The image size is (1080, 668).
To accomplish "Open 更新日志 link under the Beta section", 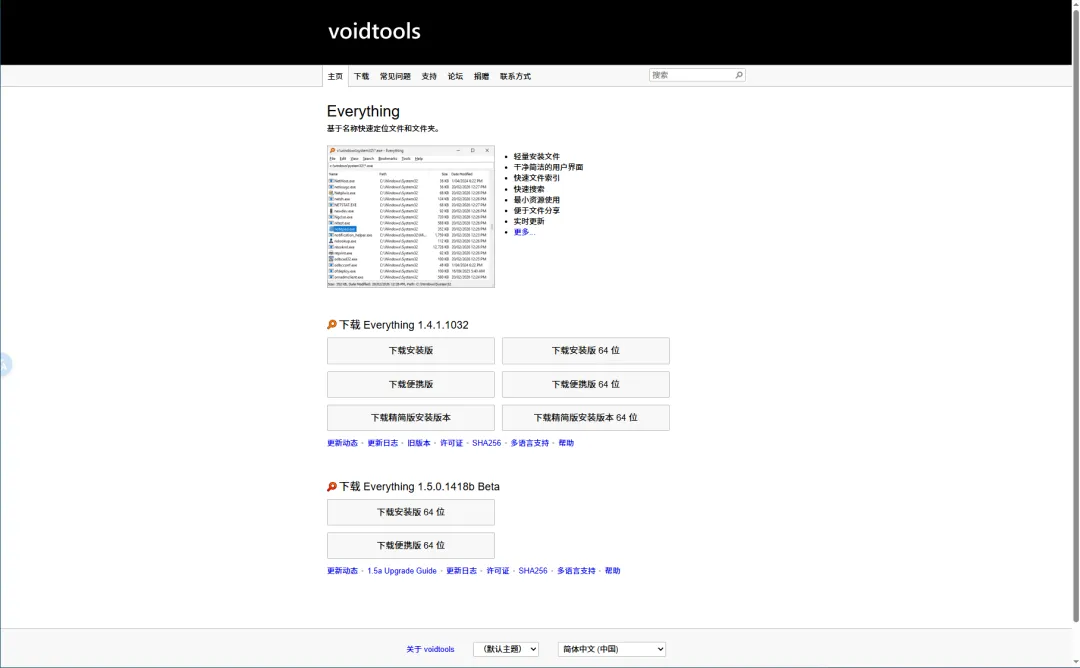I will tap(461, 571).
